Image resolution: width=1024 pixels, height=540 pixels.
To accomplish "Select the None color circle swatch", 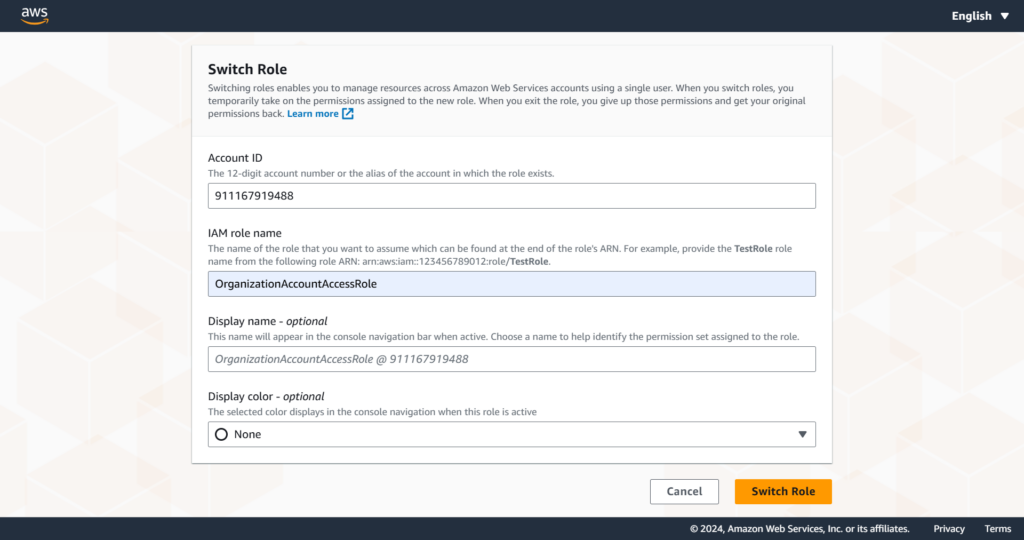I will (221, 434).
